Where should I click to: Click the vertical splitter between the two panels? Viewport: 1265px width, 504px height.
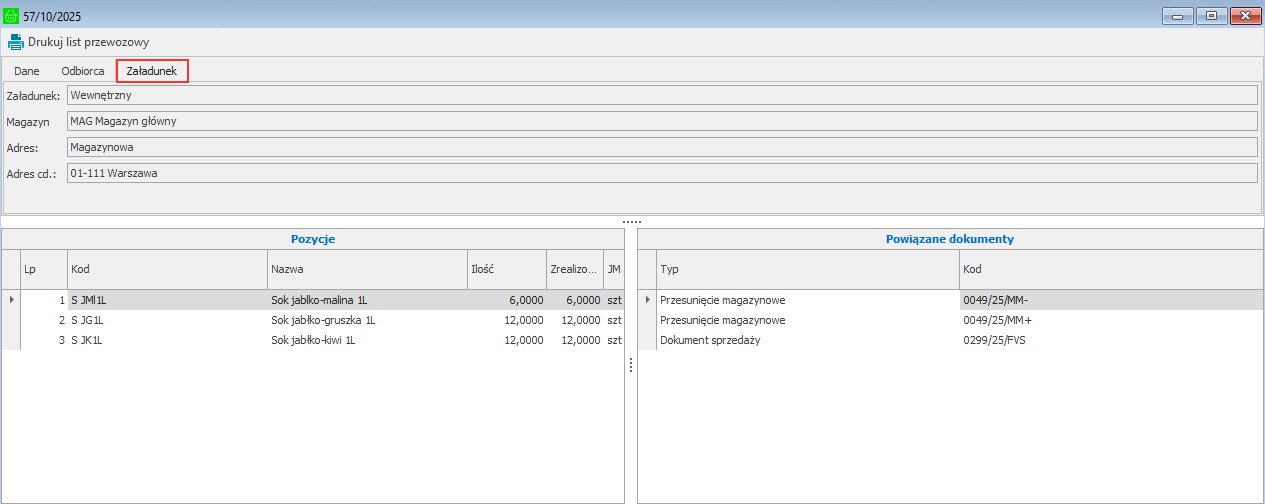[631, 366]
